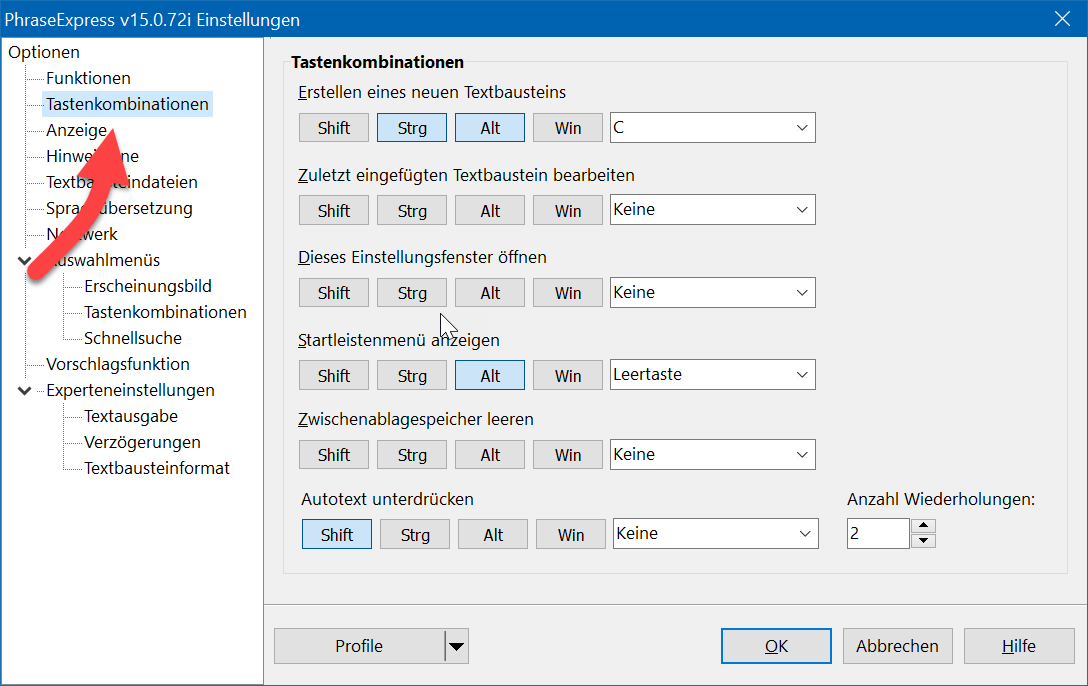Confirm settings with OK

point(776,646)
